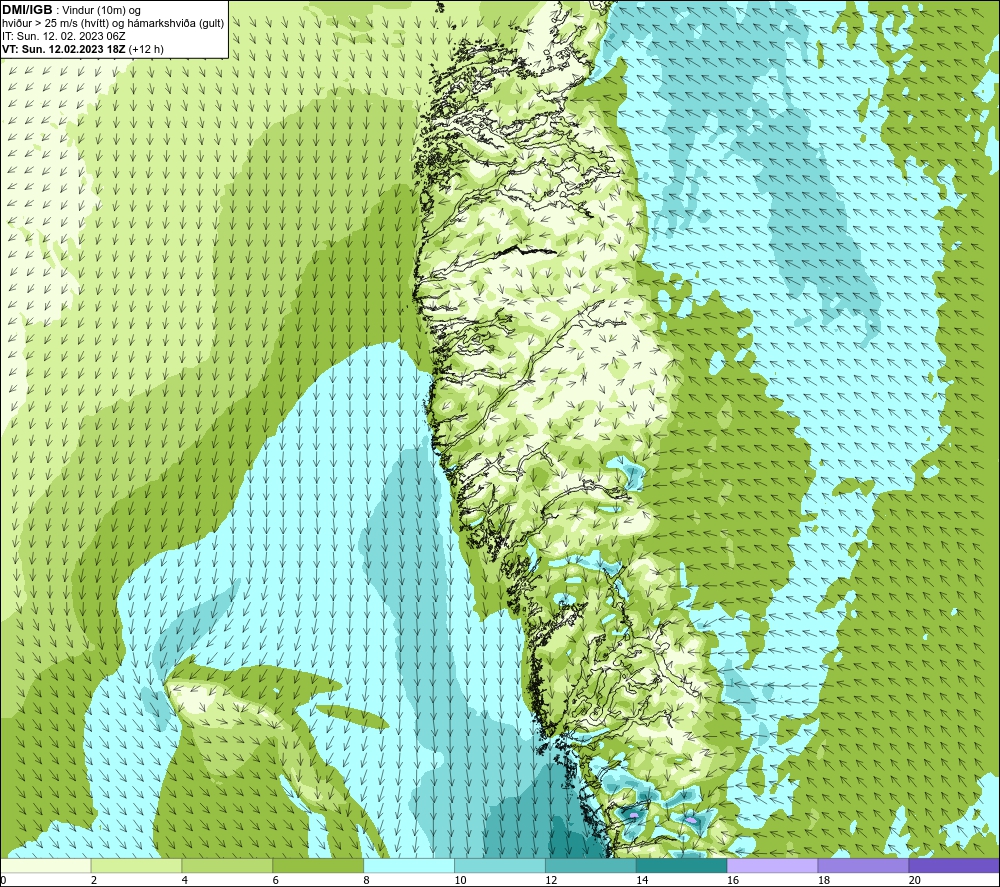Image resolution: width=1000 pixels, height=887 pixels.
Task: Click the scale label 20
Action: pyautogui.click(x=915, y=880)
